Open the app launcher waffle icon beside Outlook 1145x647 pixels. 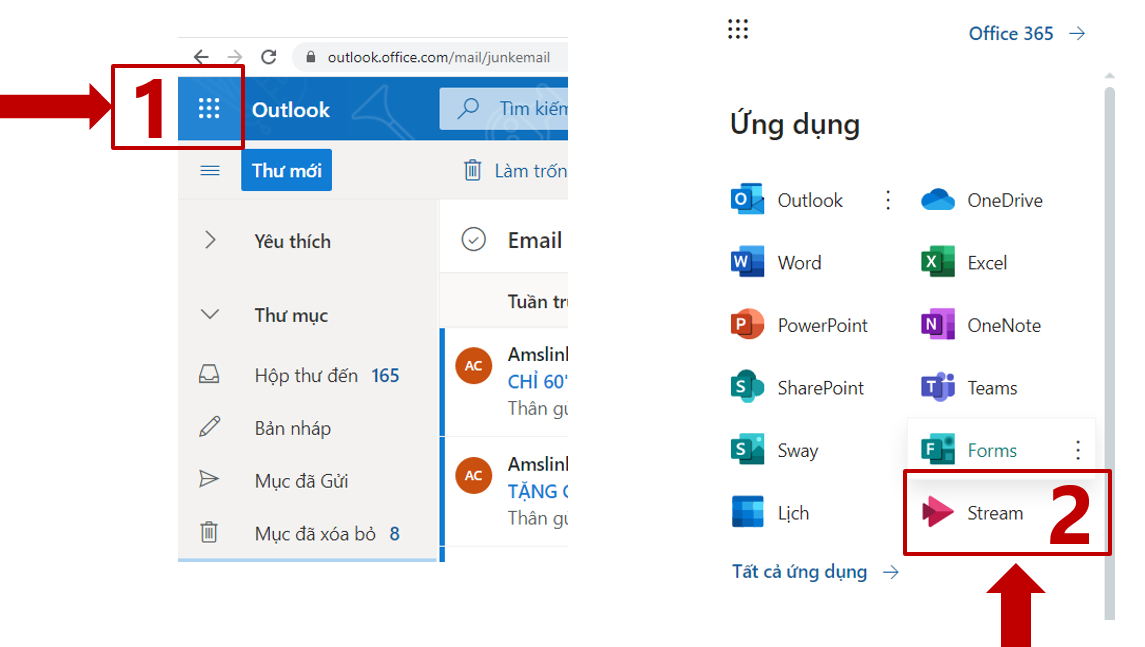point(209,109)
